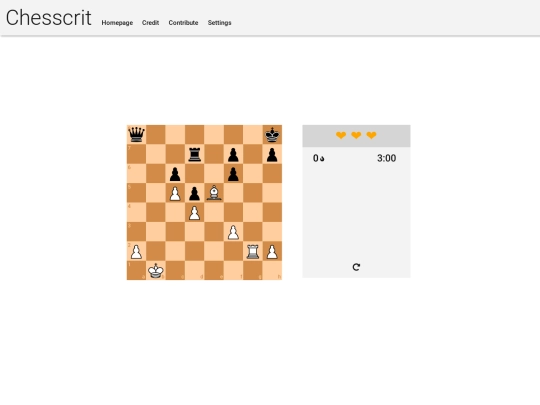Click the empty g8 square

coord(253,135)
